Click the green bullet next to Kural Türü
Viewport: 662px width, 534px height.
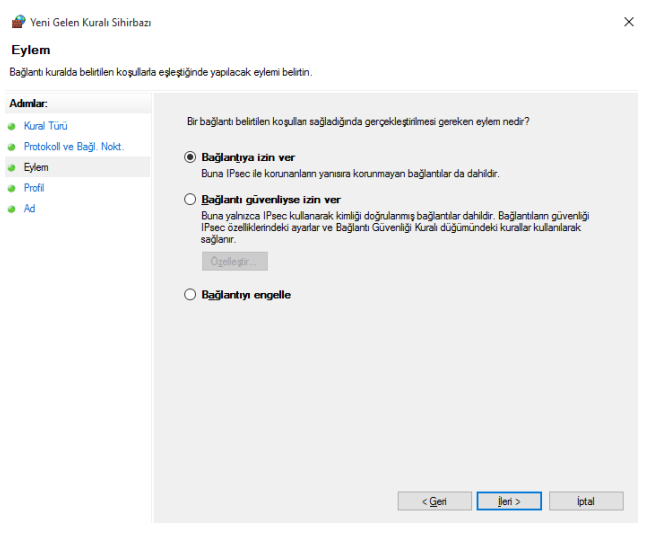pos(11,126)
